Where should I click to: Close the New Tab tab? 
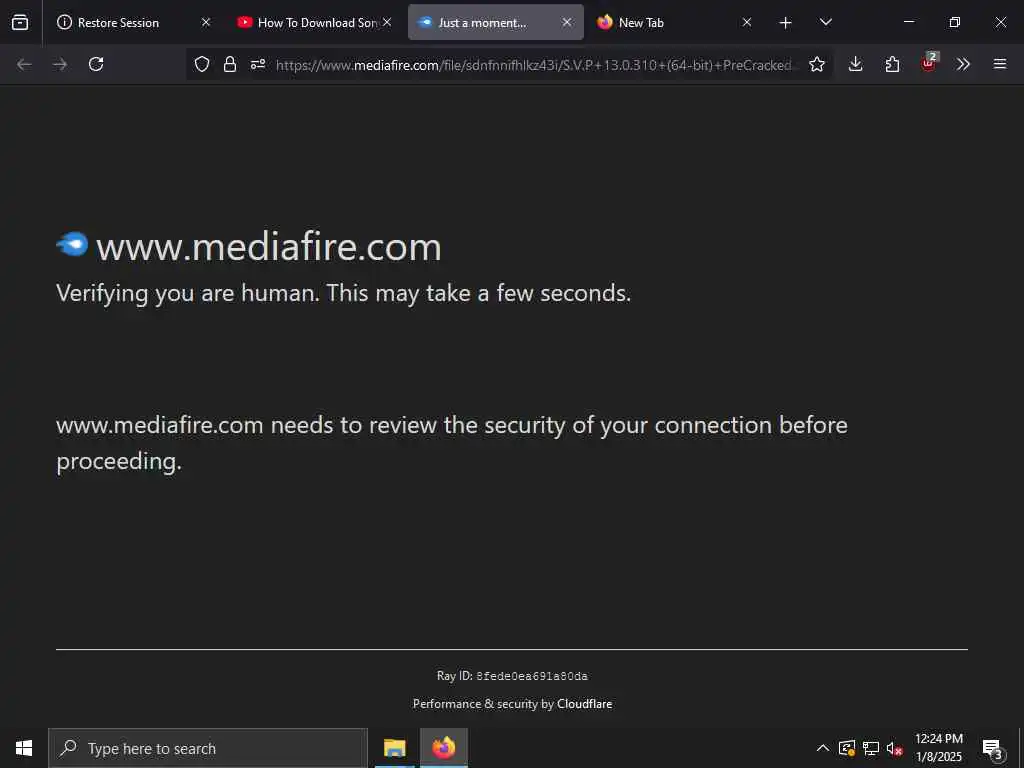tap(747, 22)
